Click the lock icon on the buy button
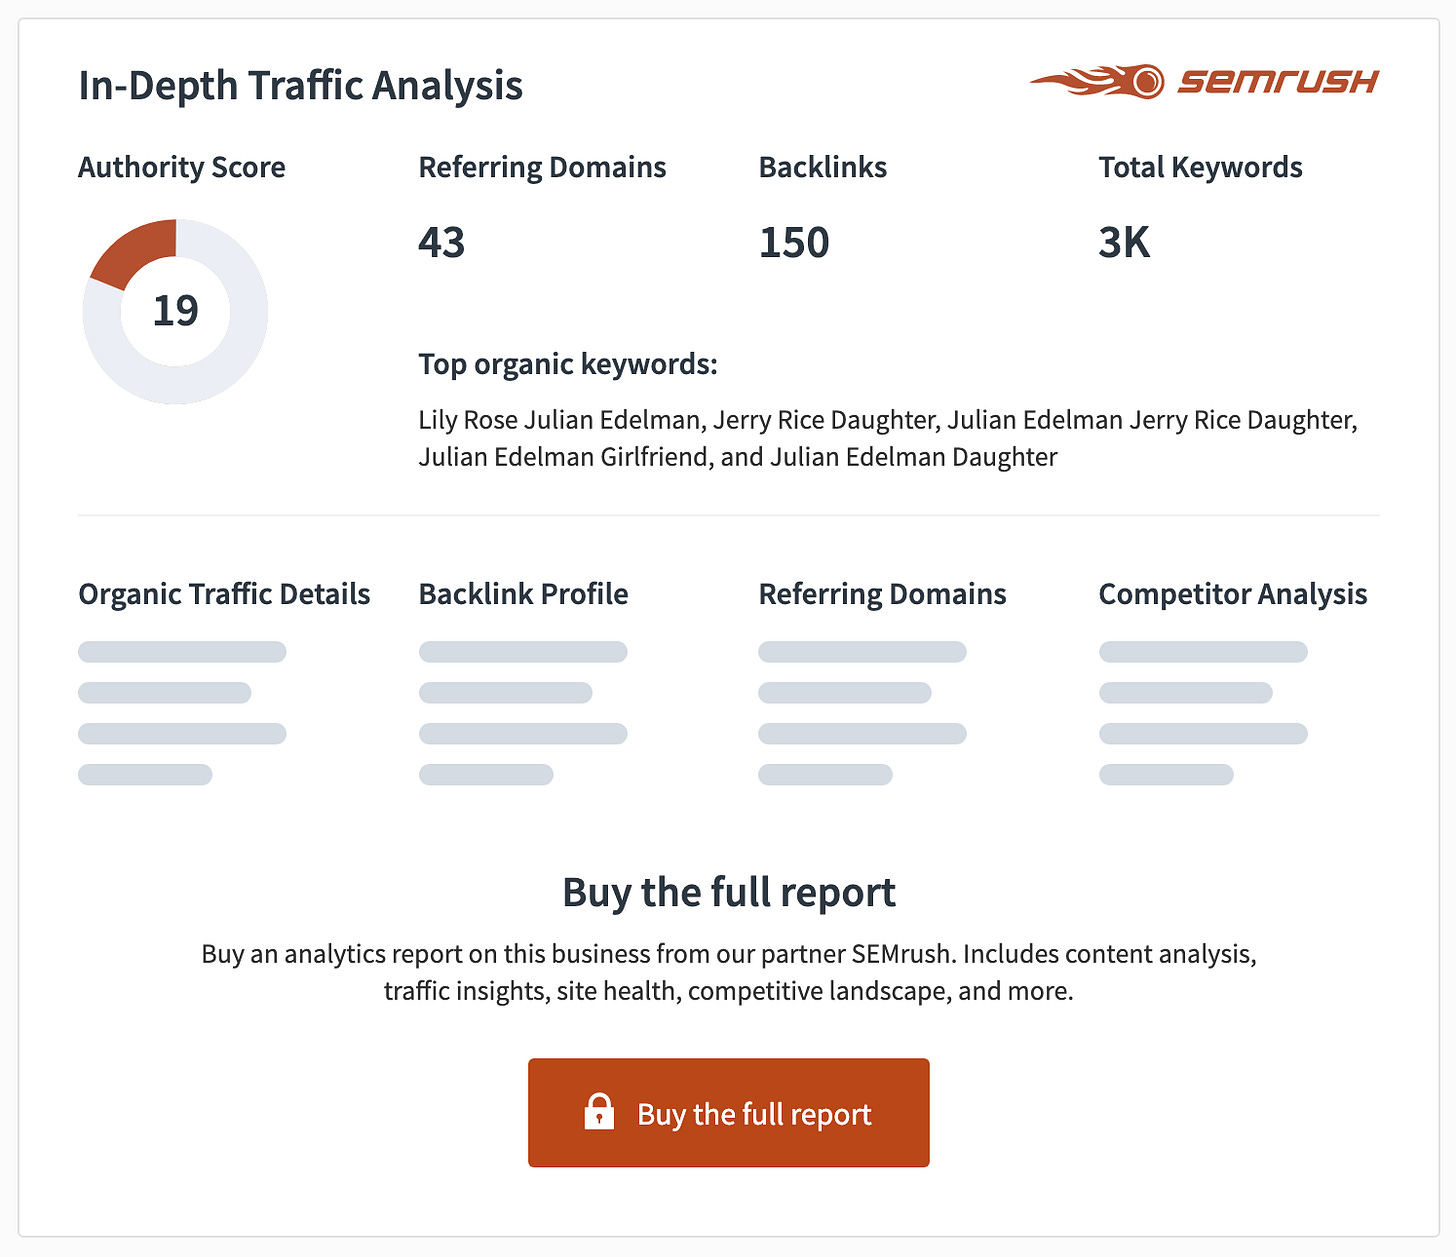 coord(599,1112)
